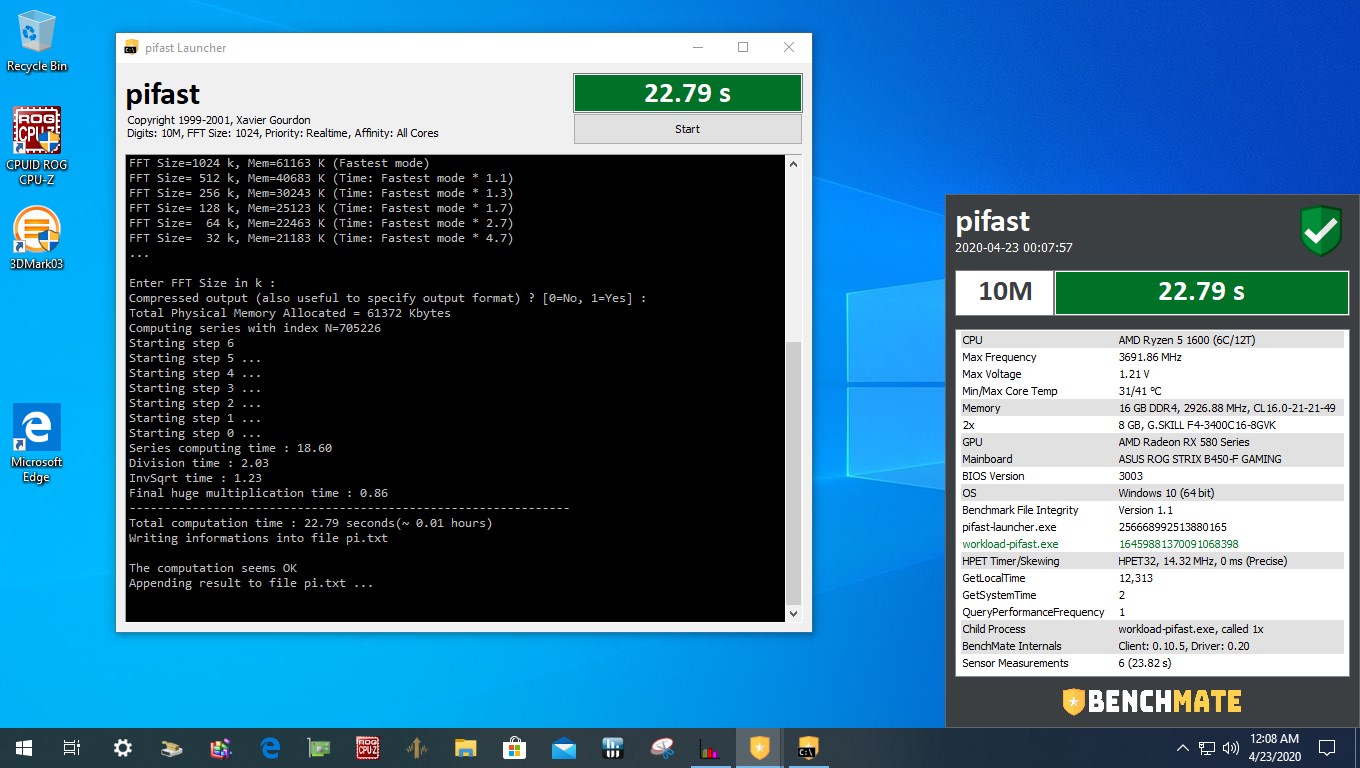Click the console vertical scrollbar thumb
The image size is (1360, 768).
point(794,473)
